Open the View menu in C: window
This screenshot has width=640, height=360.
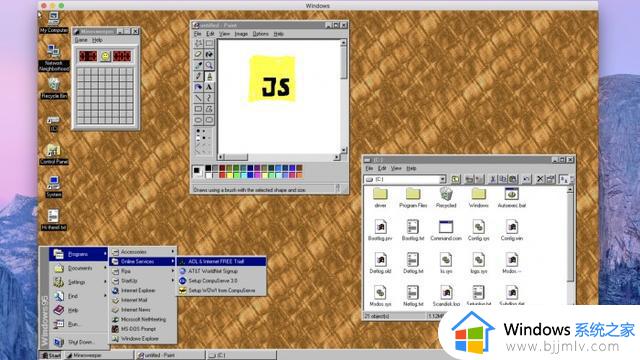pos(396,168)
